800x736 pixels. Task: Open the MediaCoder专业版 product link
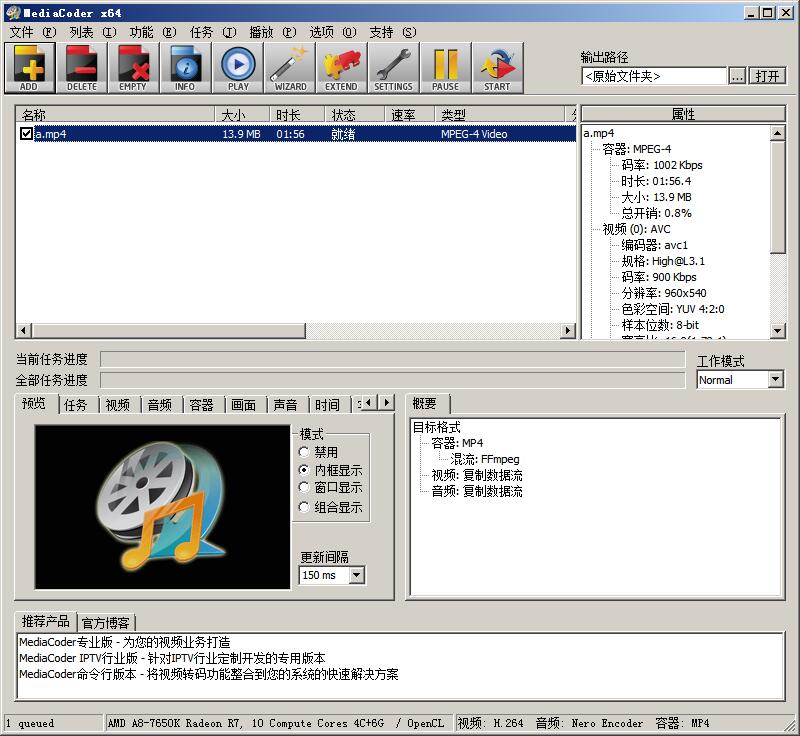coord(124,642)
